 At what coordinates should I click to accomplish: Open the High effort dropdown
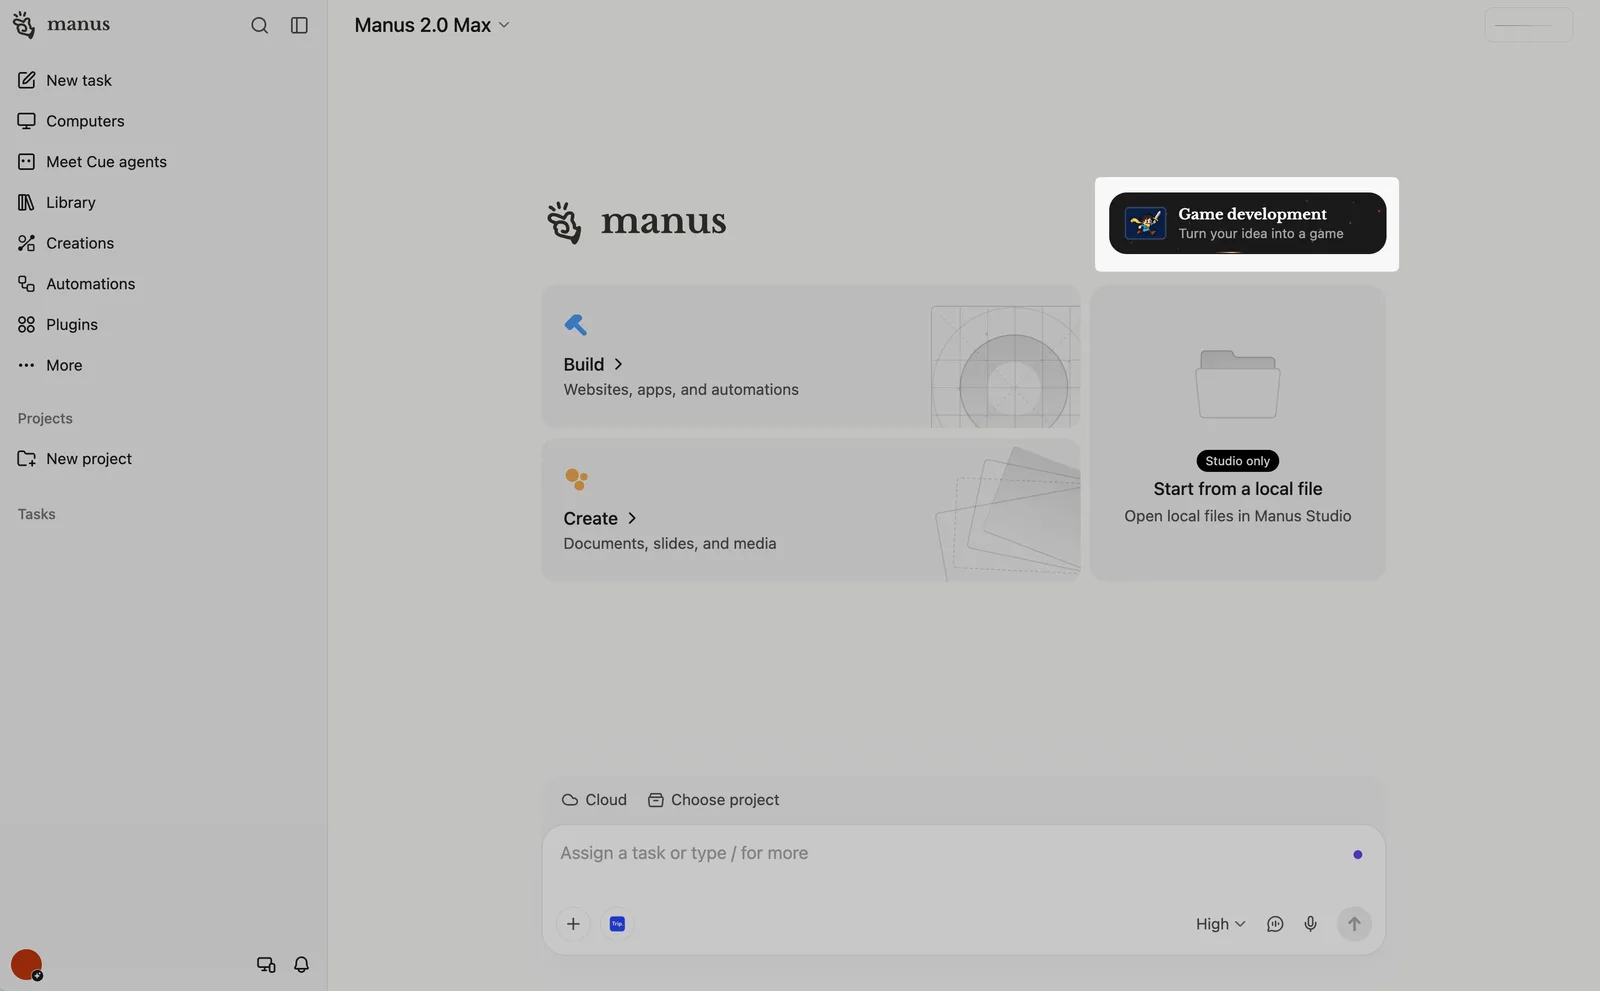coord(1220,924)
